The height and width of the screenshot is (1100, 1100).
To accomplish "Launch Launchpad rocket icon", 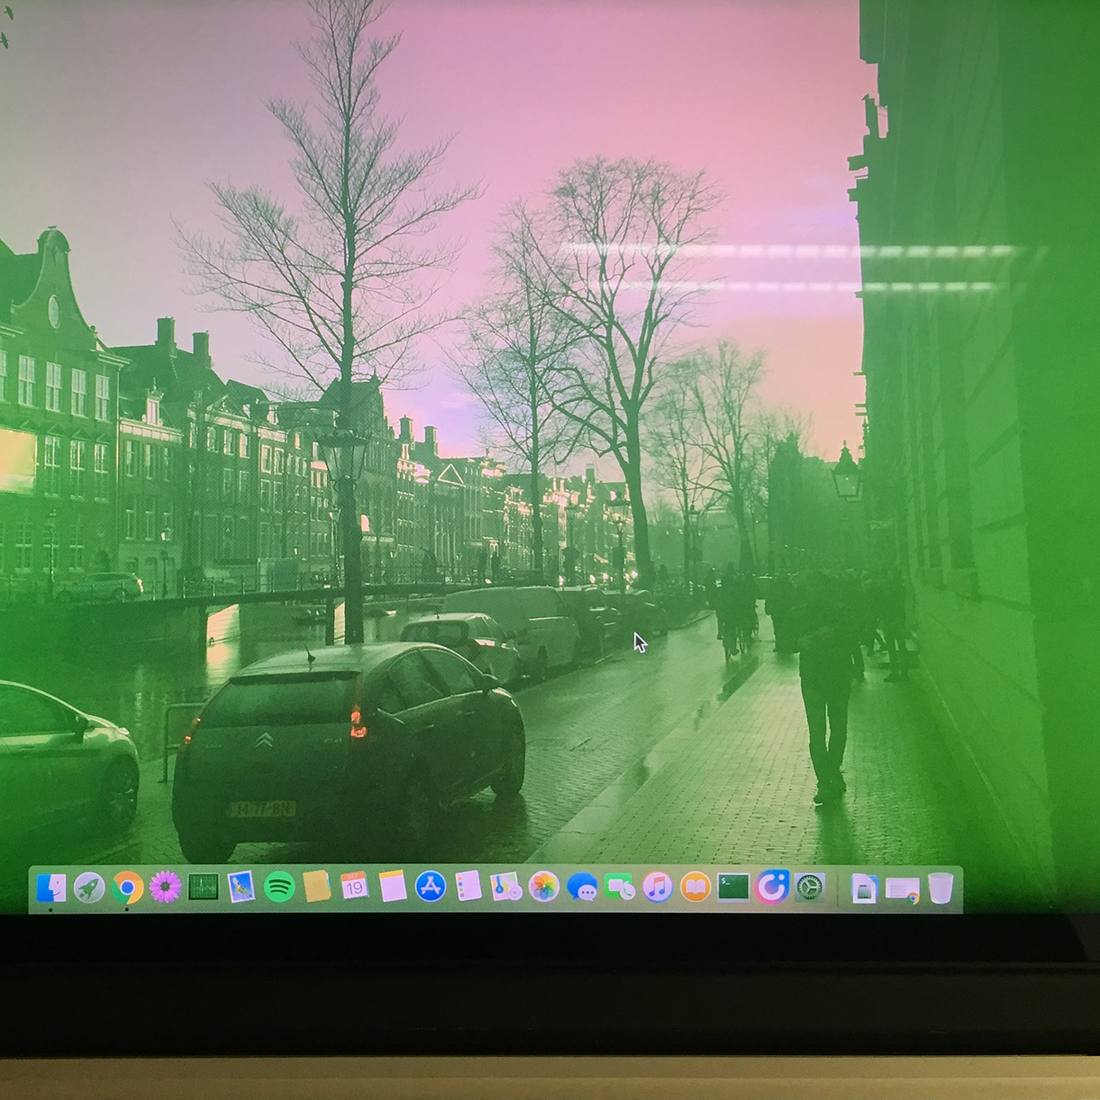I will [89, 887].
